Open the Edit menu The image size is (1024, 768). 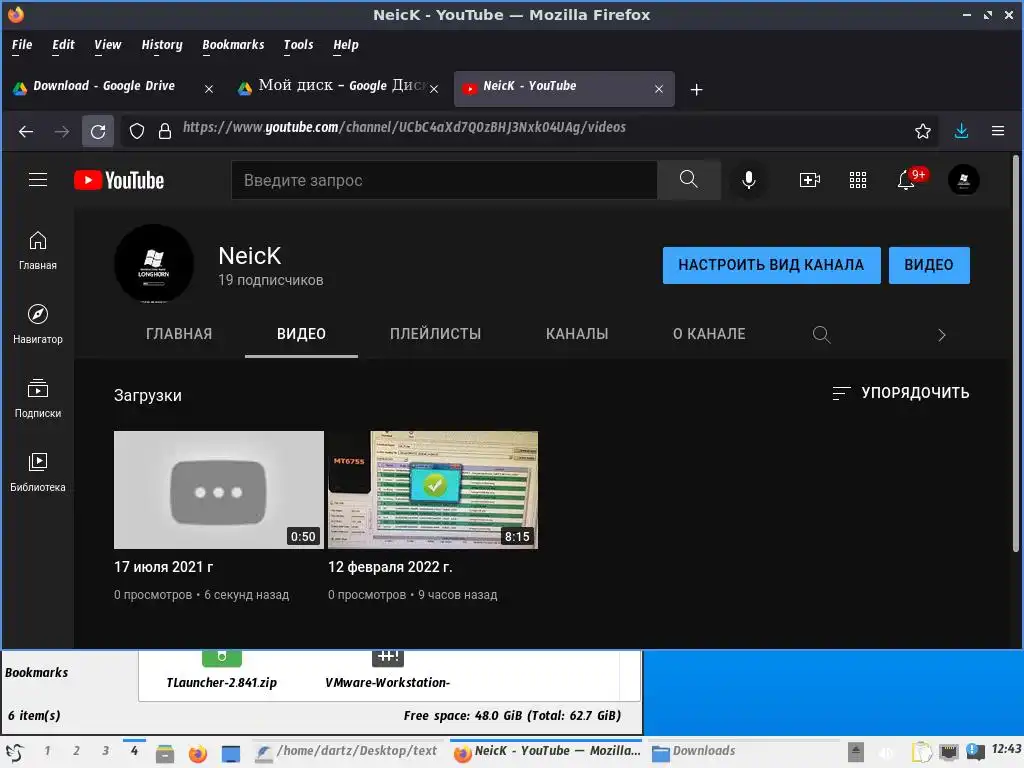[x=63, y=45]
